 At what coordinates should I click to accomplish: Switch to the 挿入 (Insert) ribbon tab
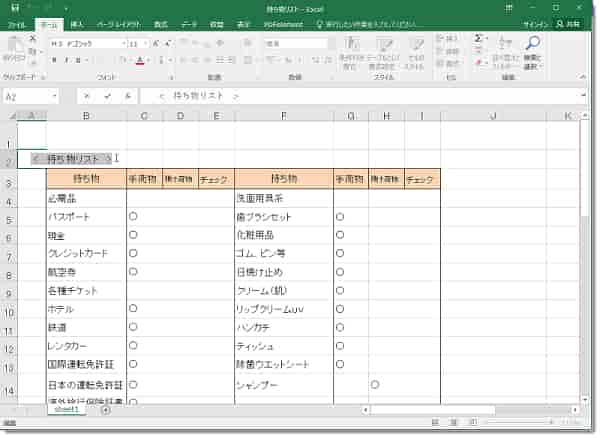[77, 22]
